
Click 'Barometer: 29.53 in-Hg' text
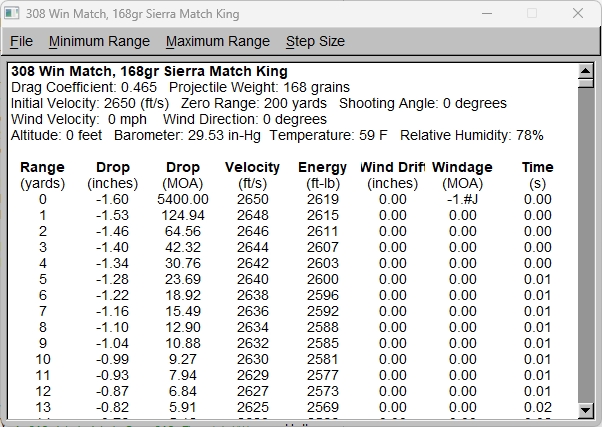[187, 136]
